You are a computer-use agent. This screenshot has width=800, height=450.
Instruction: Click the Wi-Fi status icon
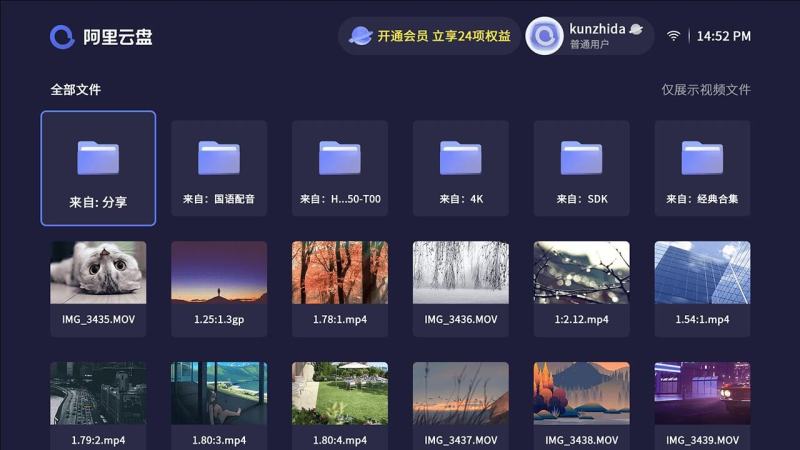[674, 36]
